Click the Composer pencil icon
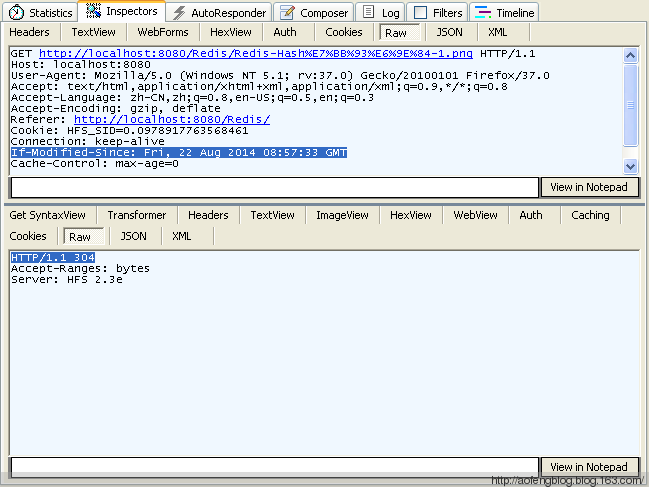Viewport: 649px width, 487px height. [x=288, y=13]
